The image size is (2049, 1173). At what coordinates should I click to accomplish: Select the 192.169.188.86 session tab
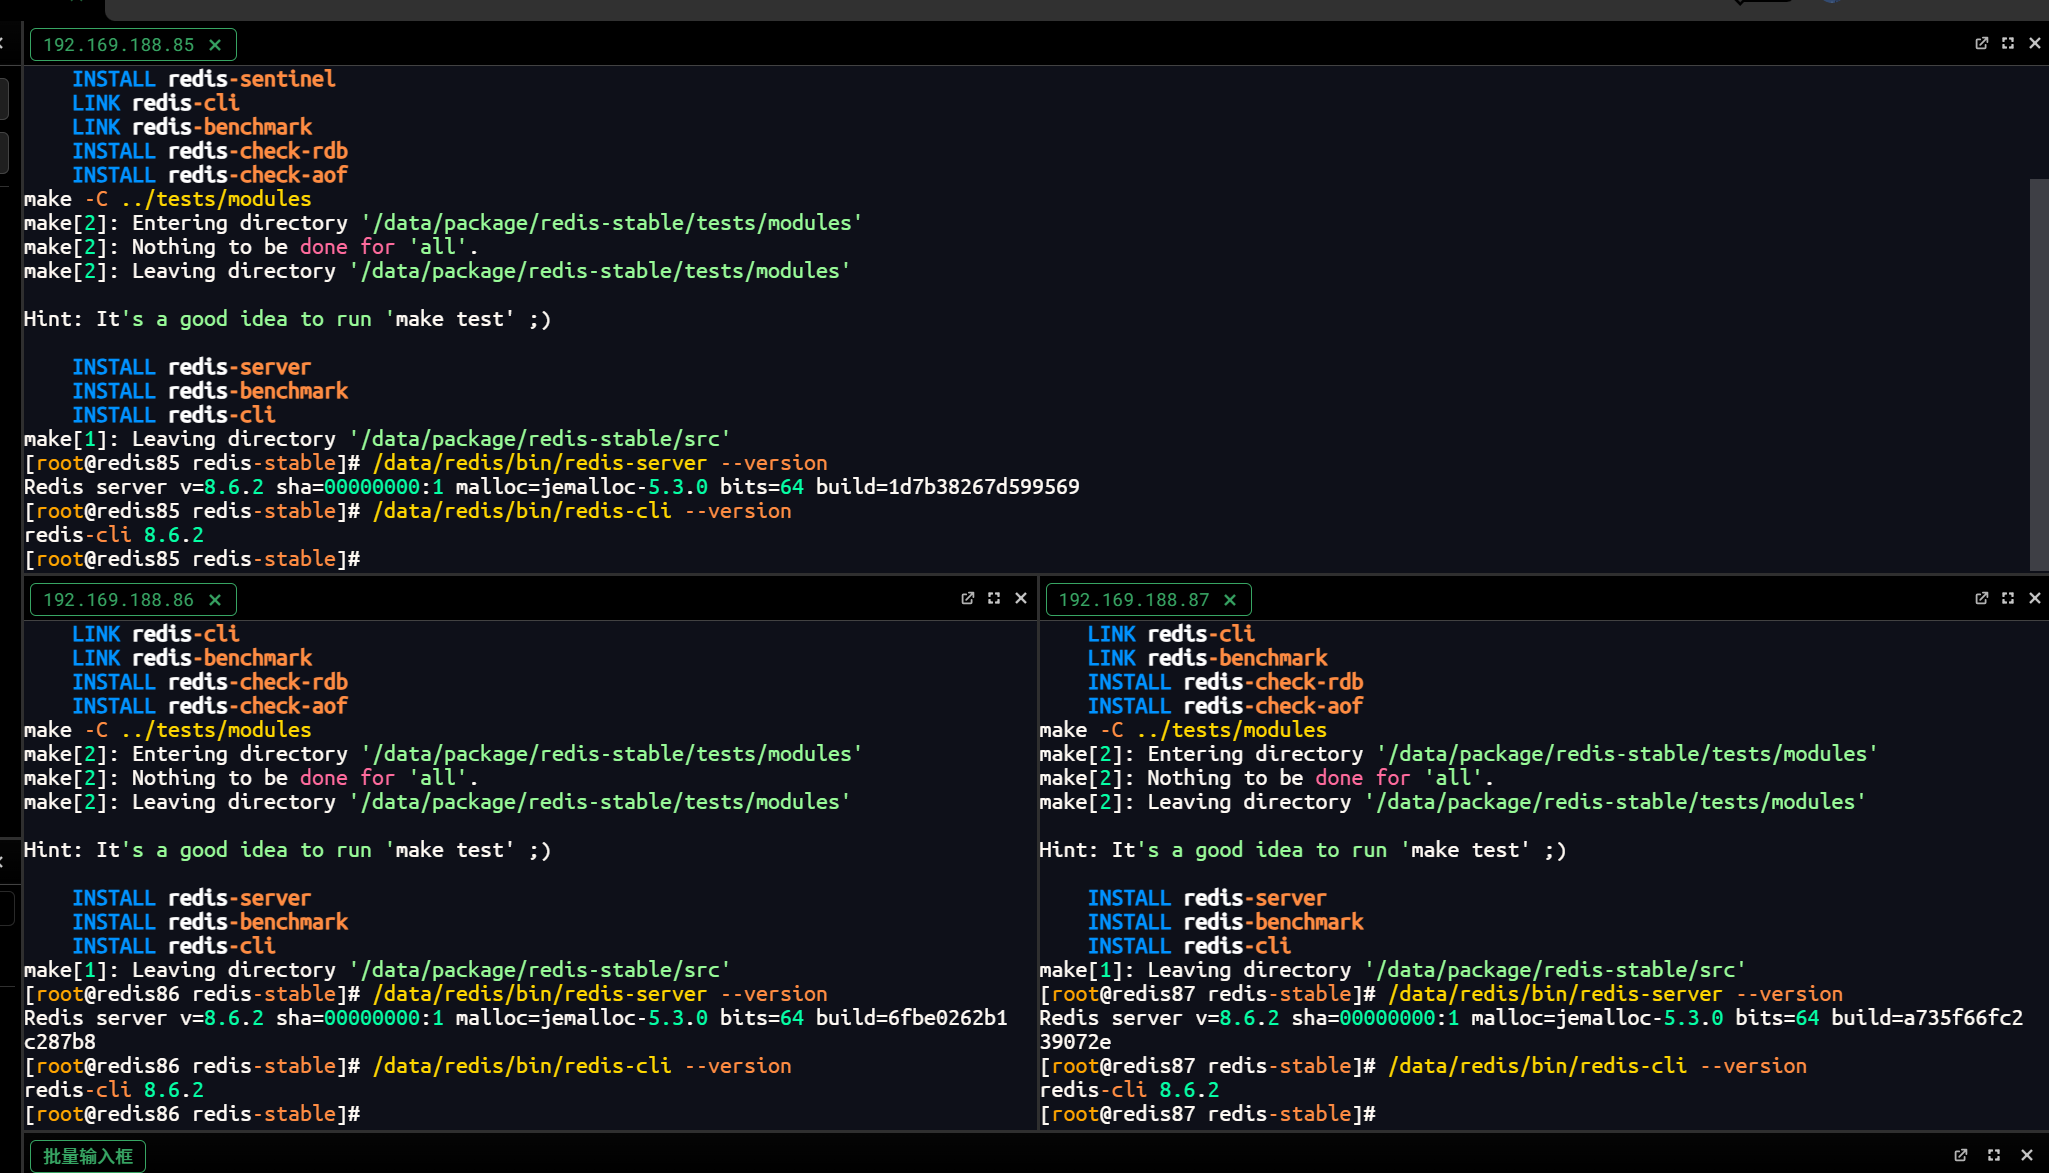click(x=118, y=600)
